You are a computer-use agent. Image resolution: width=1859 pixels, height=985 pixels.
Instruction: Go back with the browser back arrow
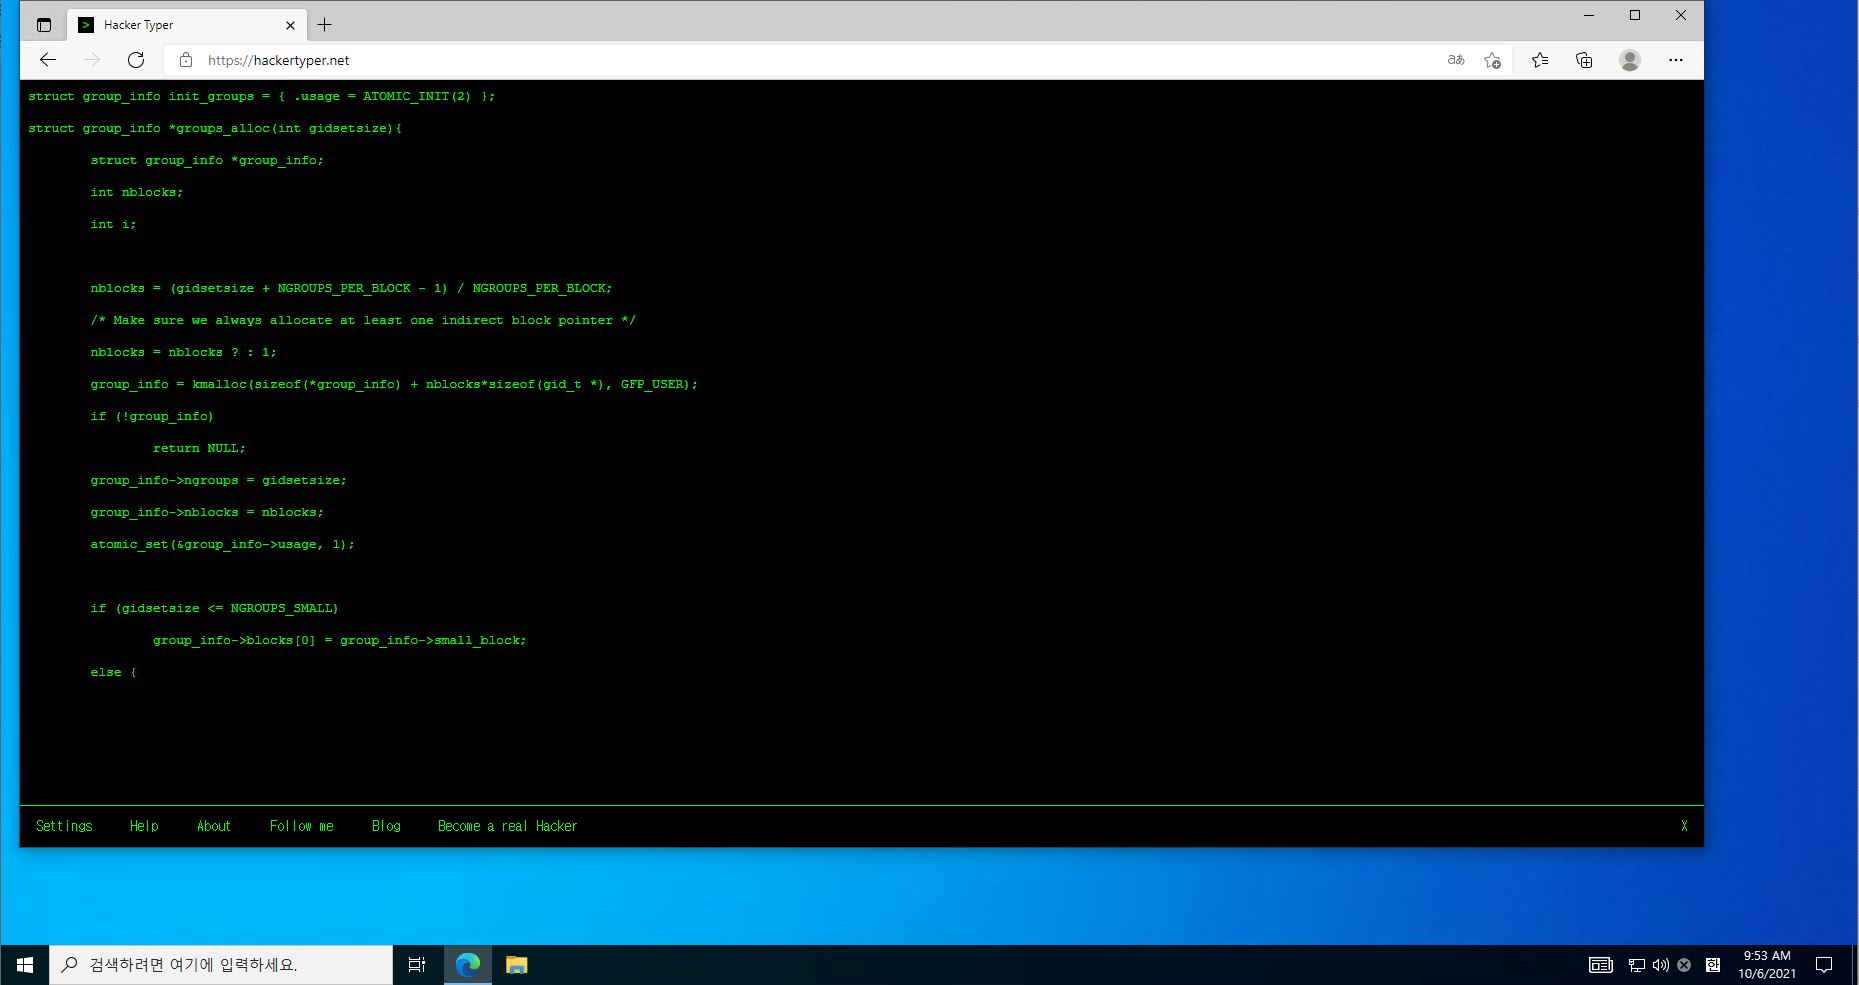pyautogui.click(x=48, y=60)
